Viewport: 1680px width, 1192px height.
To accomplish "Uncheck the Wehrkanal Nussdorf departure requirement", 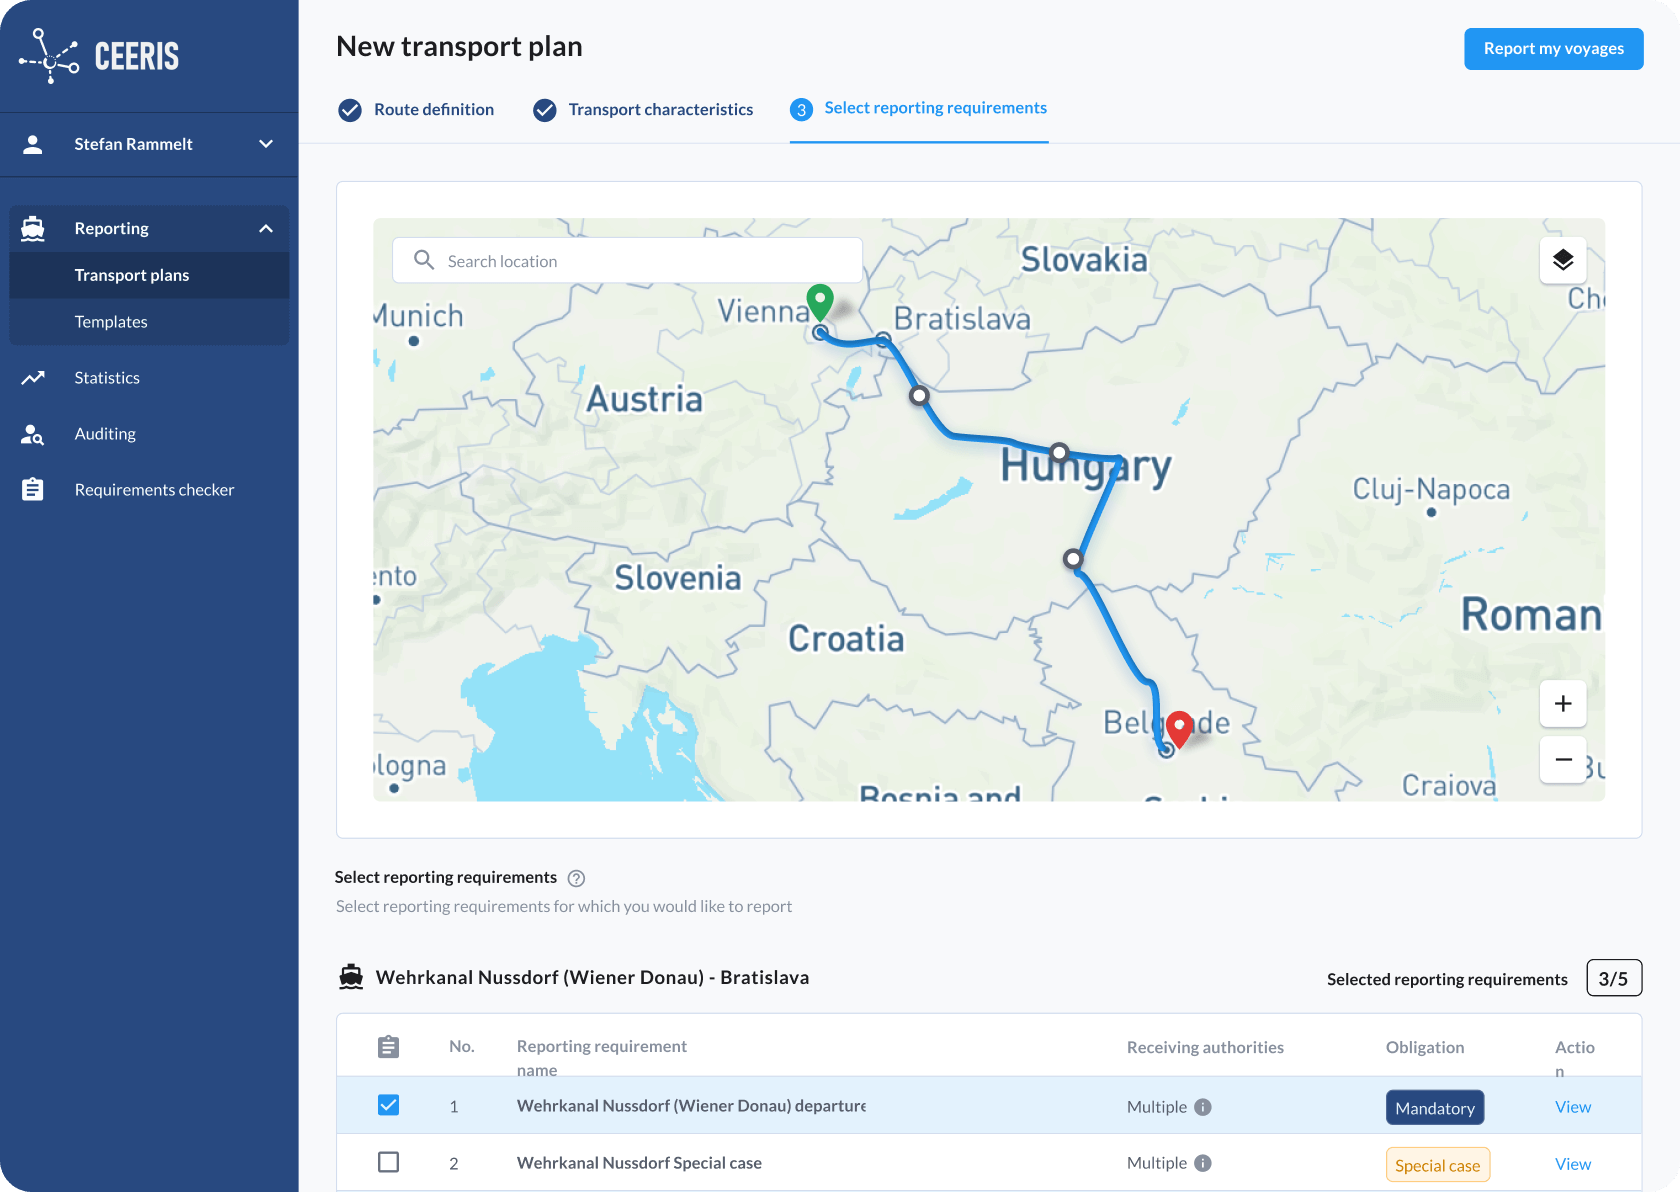I will (x=388, y=1105).
